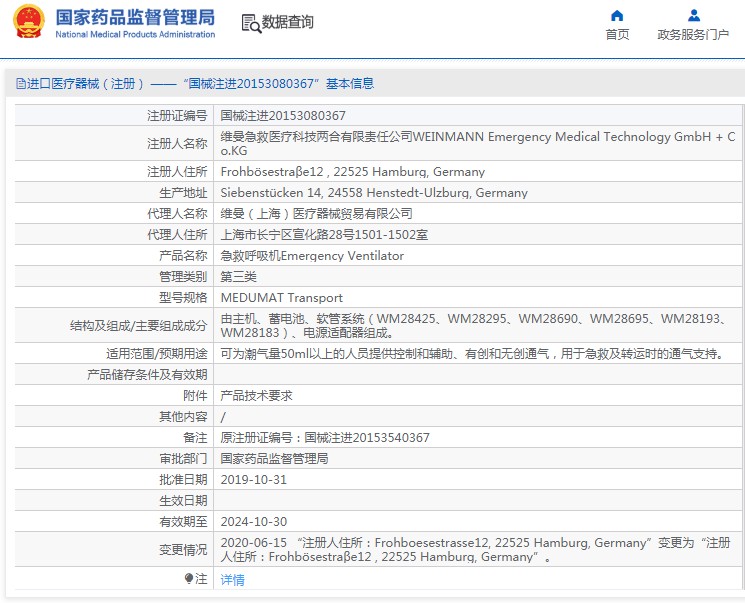Click the NMPA national emblem logo

click(29, 22)
